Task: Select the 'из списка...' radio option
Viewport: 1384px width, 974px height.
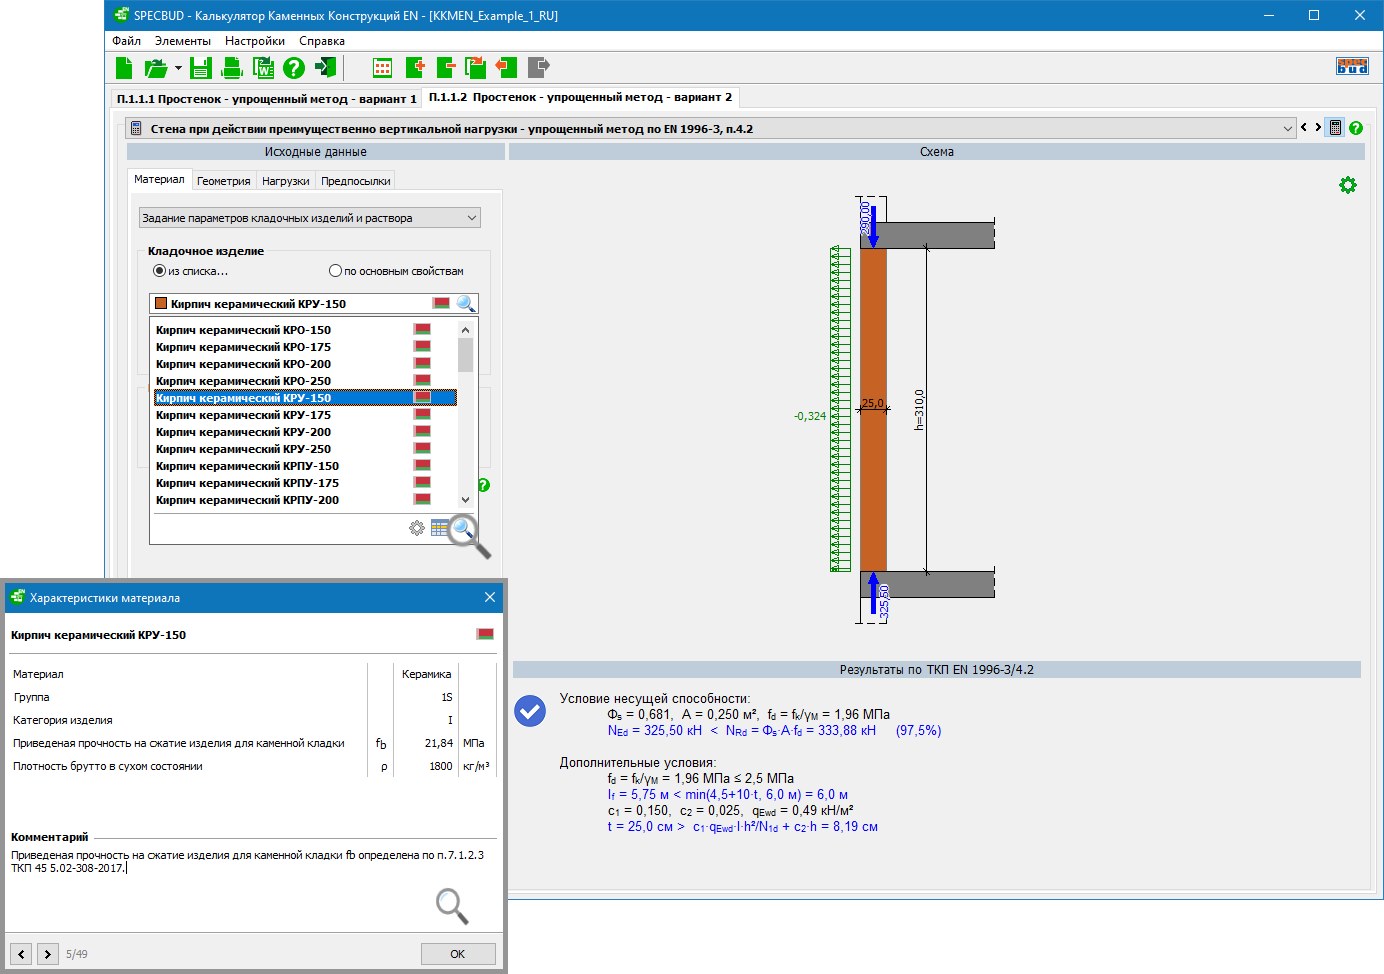Action: click(x=159, y=271)
